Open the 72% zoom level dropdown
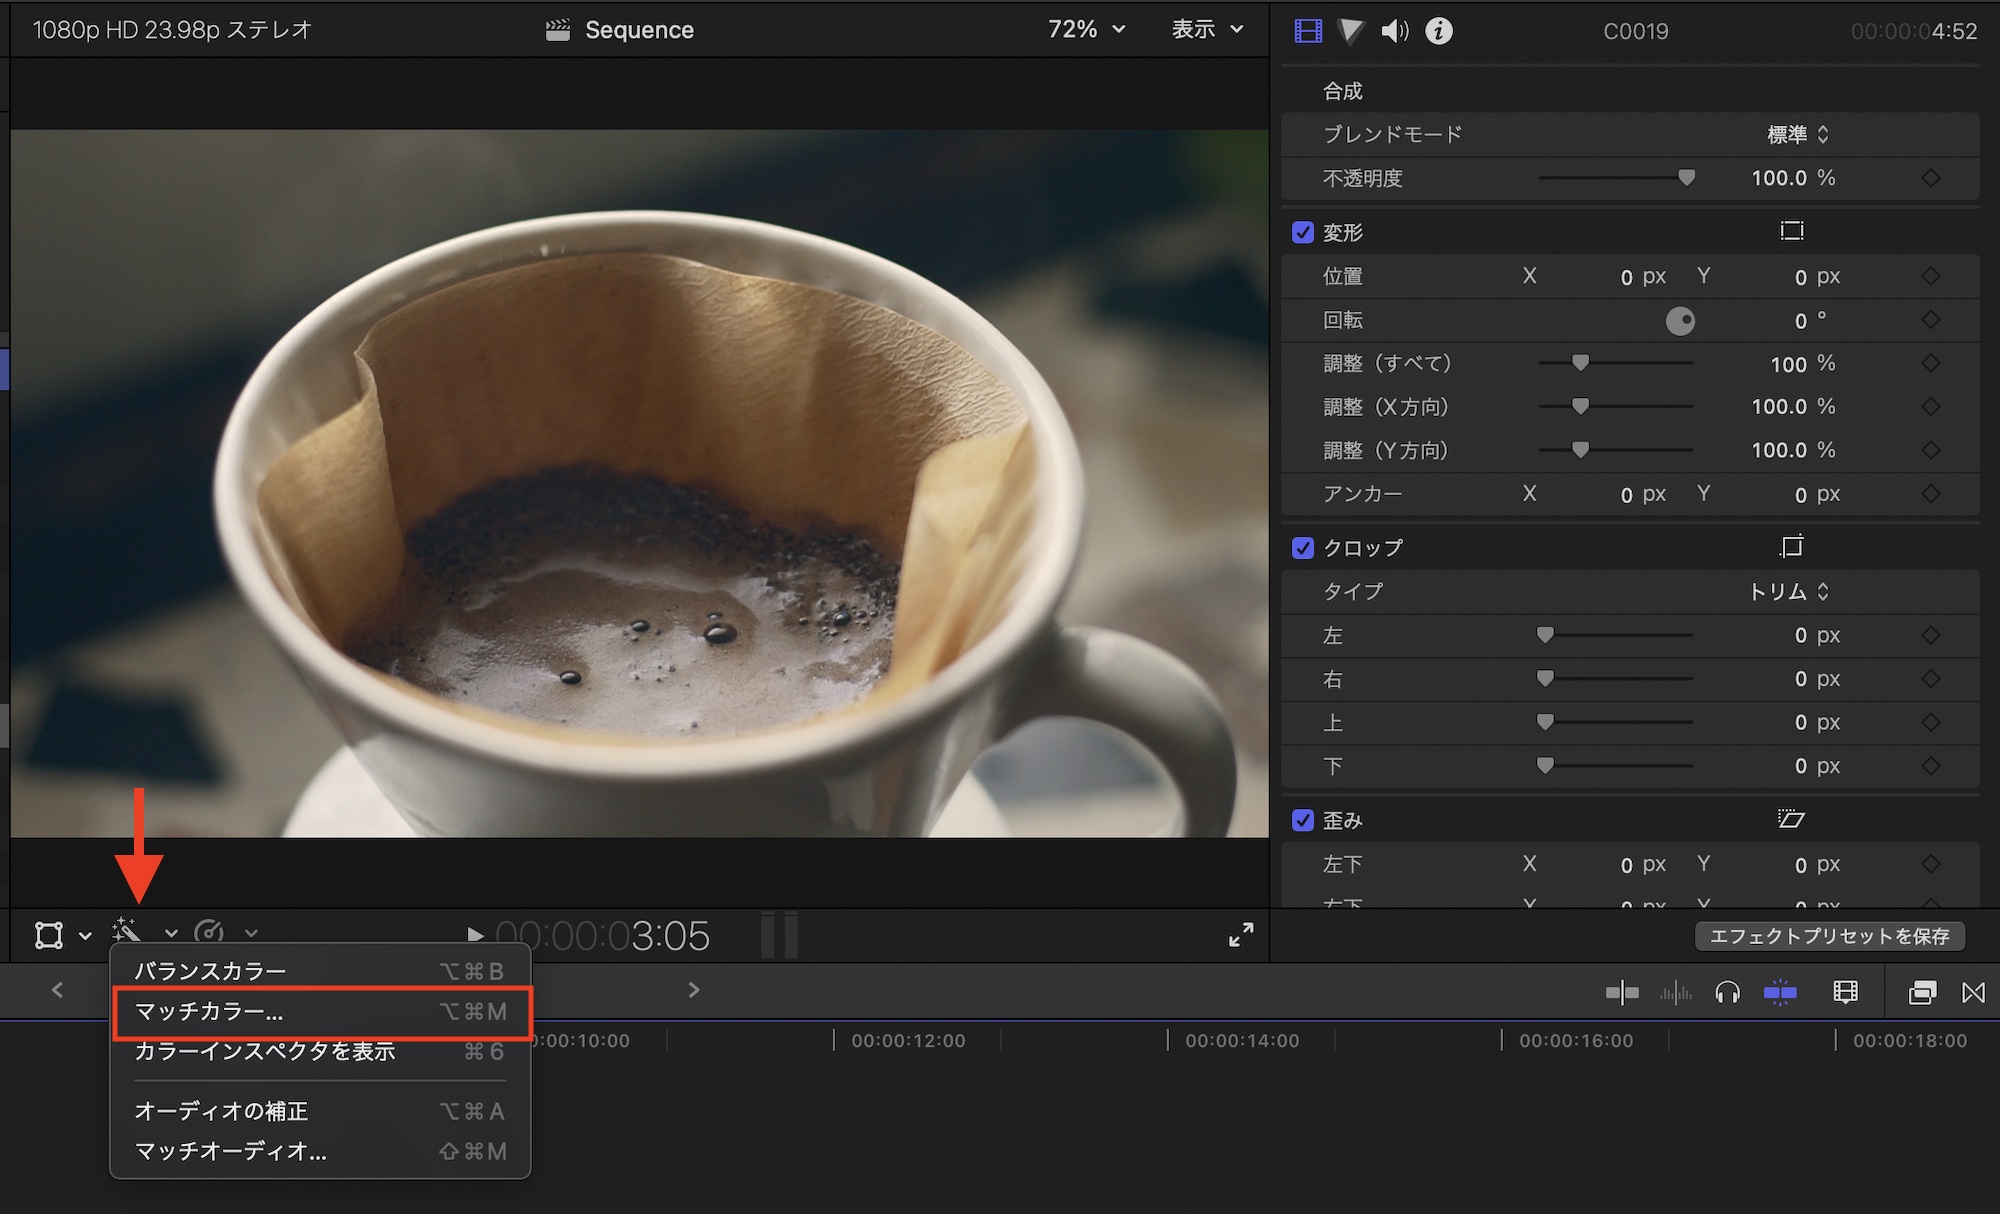This screenshot has height=1214, width=2000. pyautogui.click(x=1087, y=30)
